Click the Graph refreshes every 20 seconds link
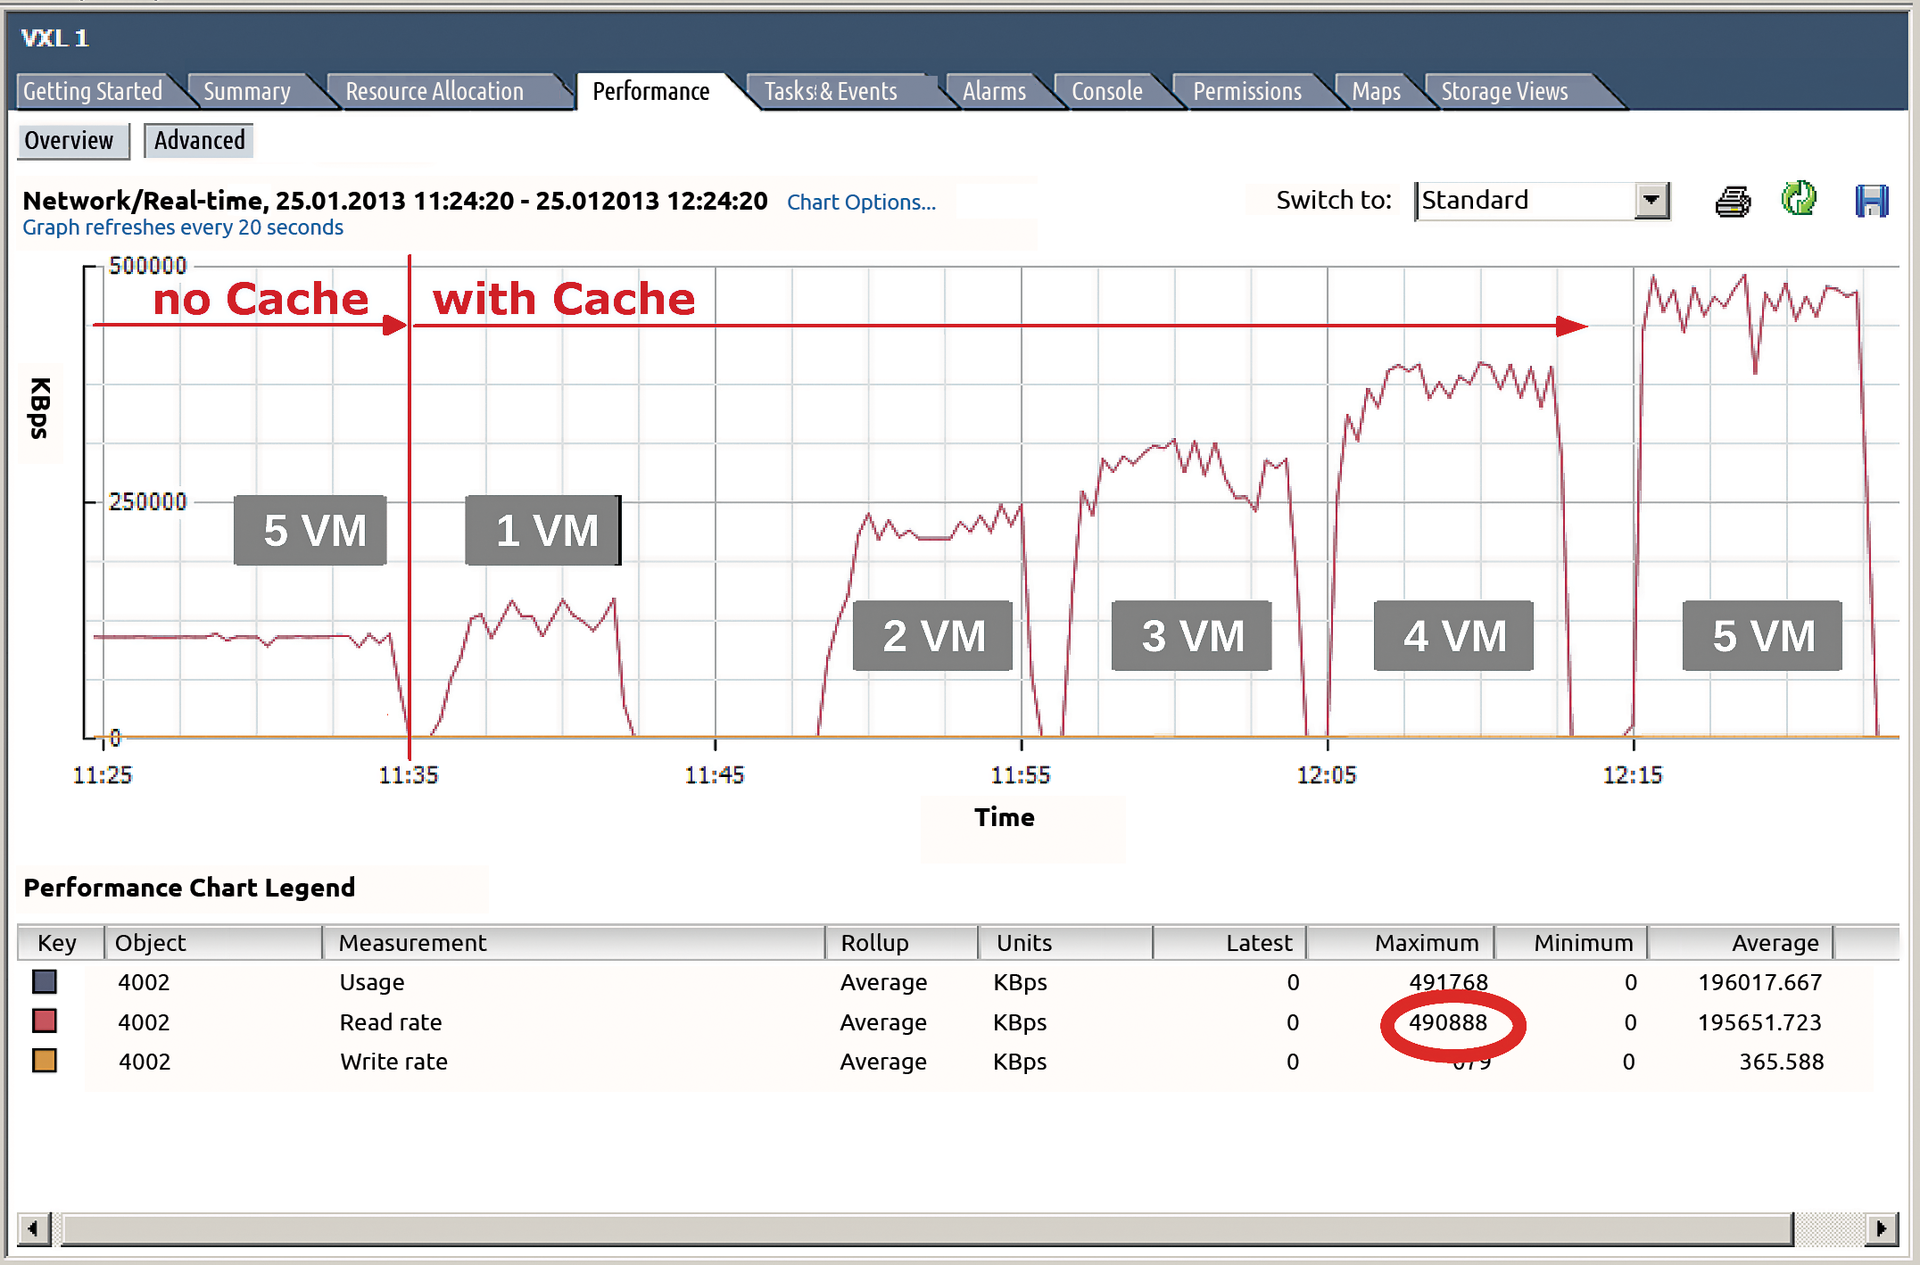Viewport: 1920px width, 1265px height. (182, 227)
